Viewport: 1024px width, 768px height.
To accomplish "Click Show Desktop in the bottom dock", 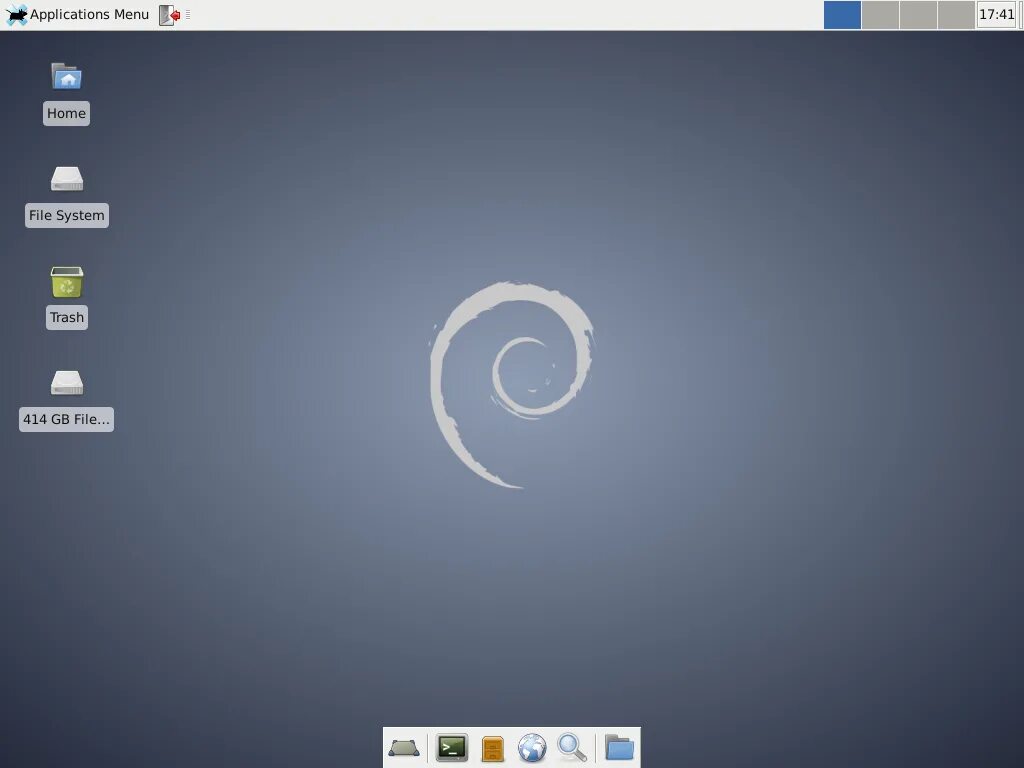I will coord(404,748).
